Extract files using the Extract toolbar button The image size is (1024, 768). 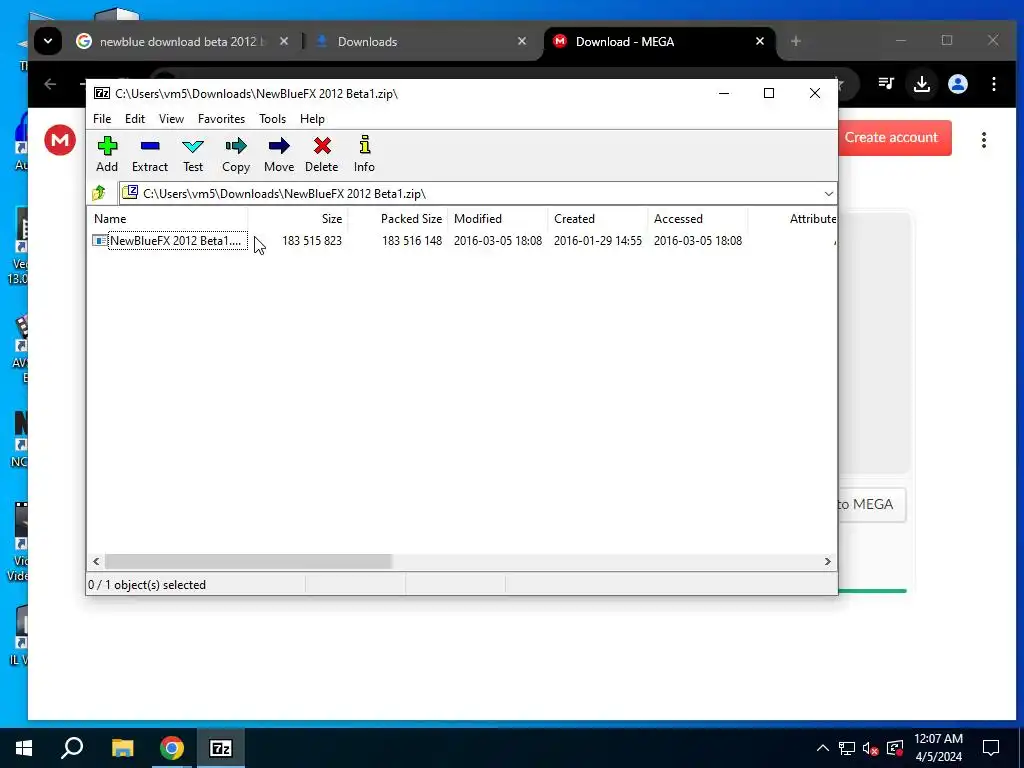point(150,154)
